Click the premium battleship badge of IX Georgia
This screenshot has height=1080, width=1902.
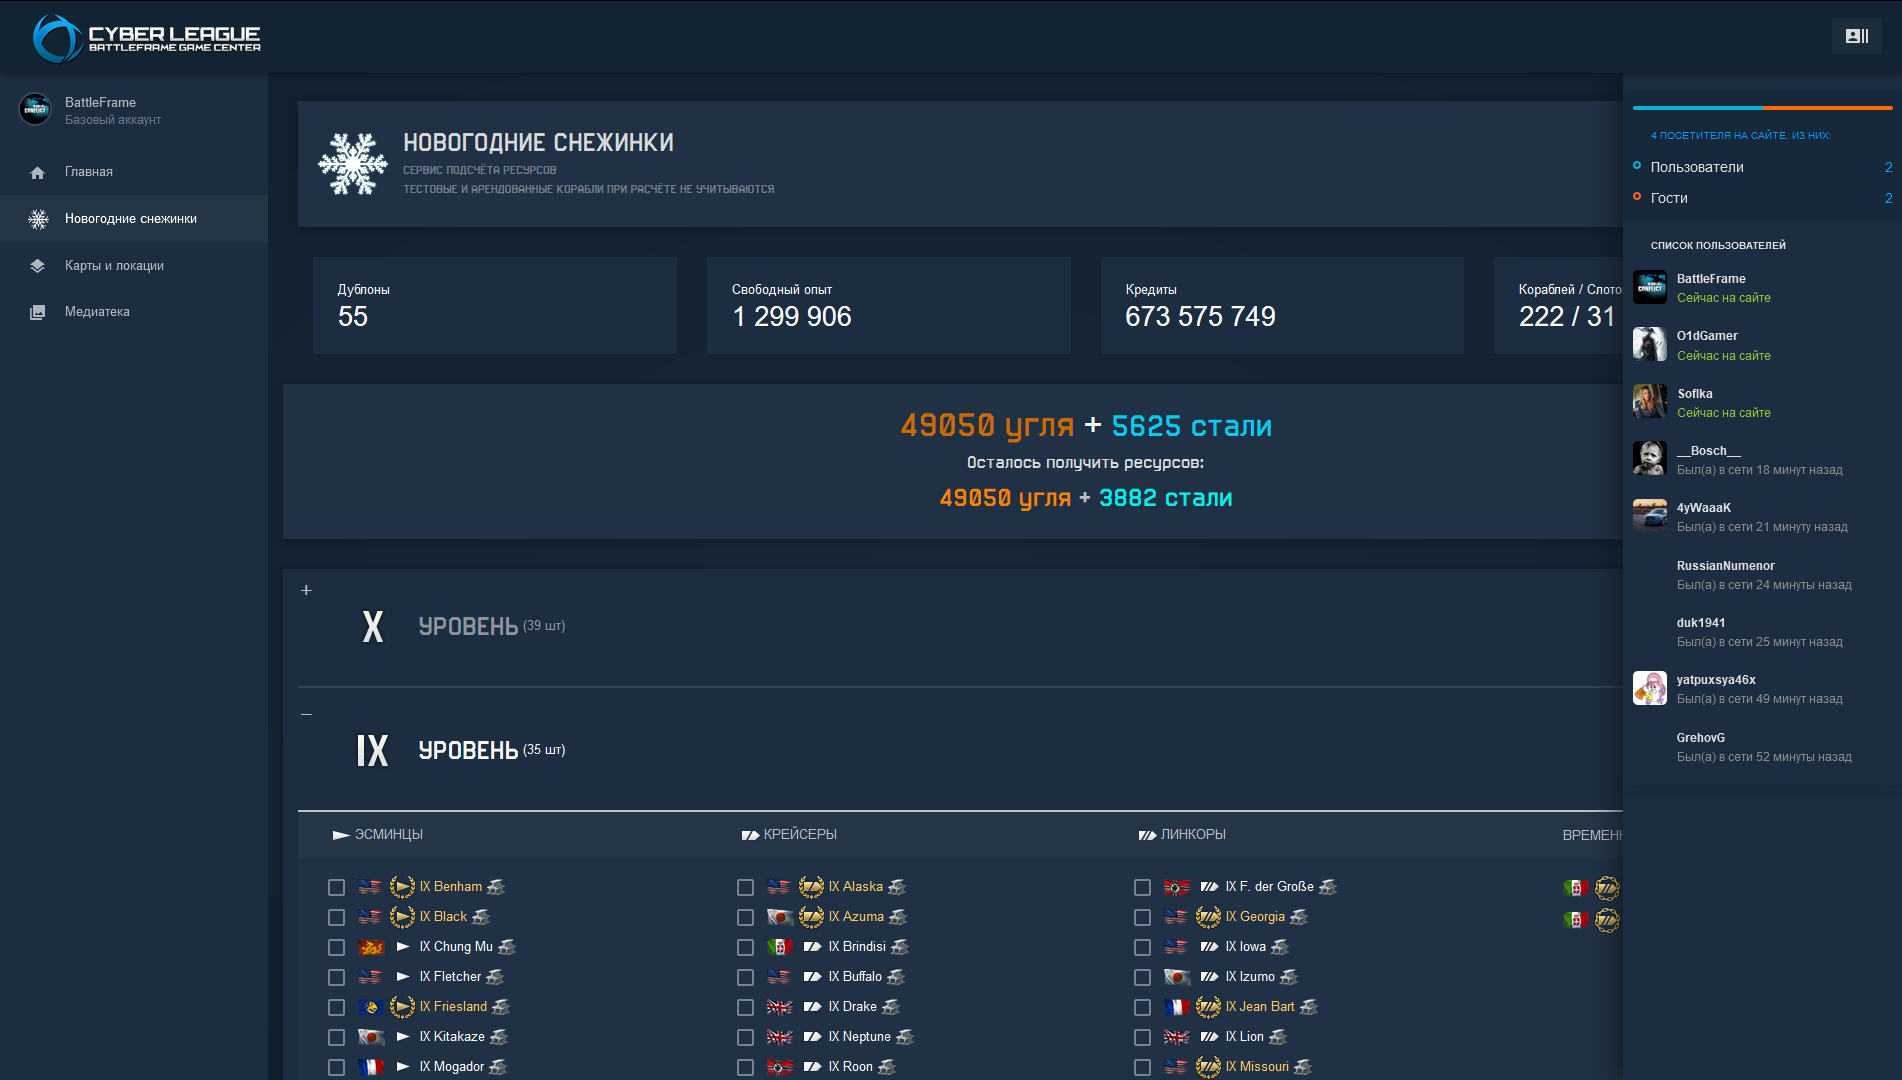(1208, 917)
